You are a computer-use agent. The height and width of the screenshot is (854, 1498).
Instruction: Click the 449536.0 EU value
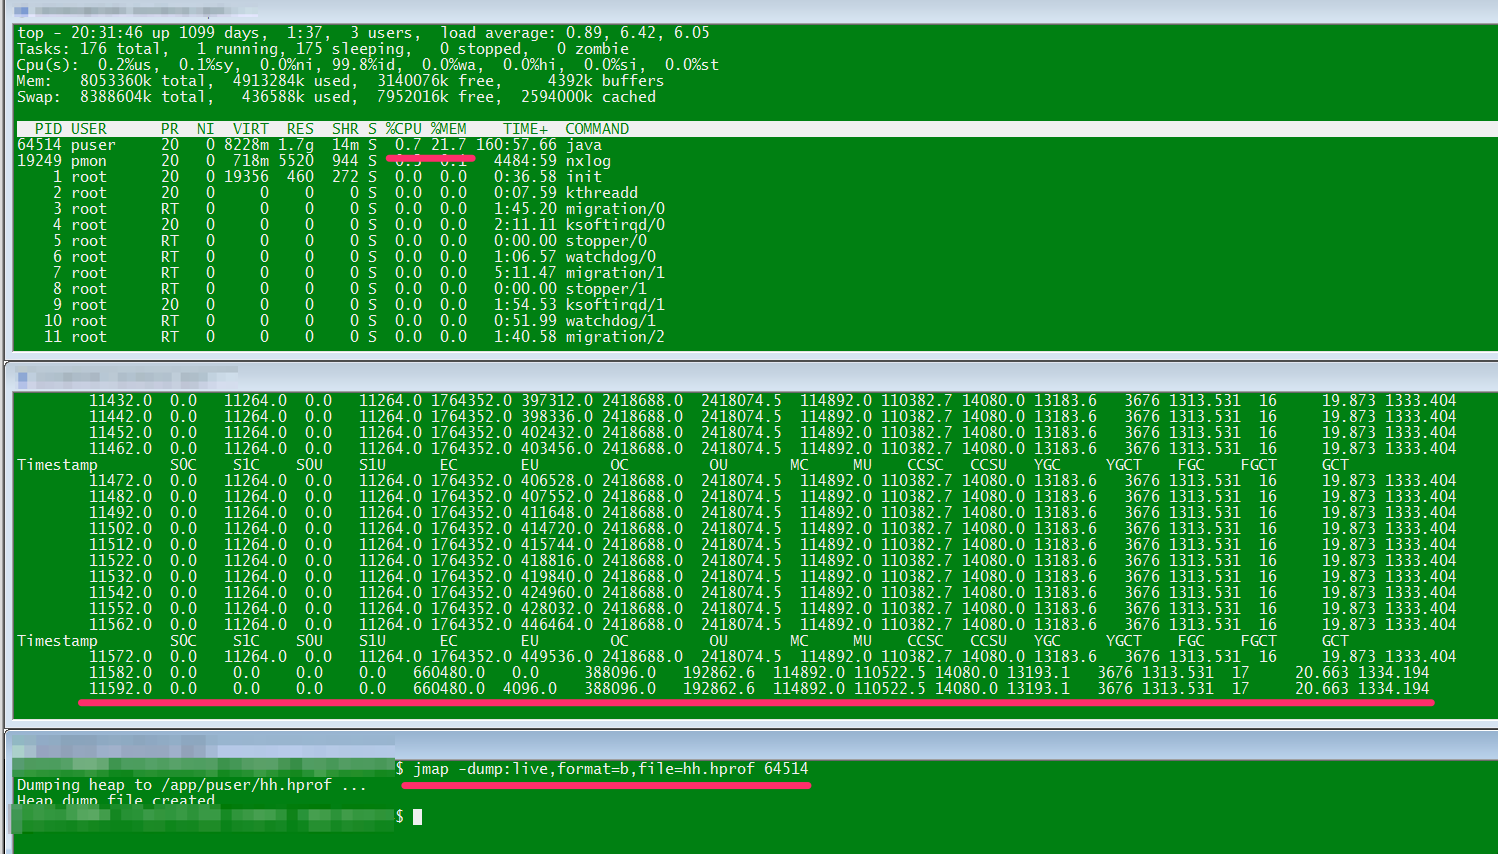tap(557, 657)
